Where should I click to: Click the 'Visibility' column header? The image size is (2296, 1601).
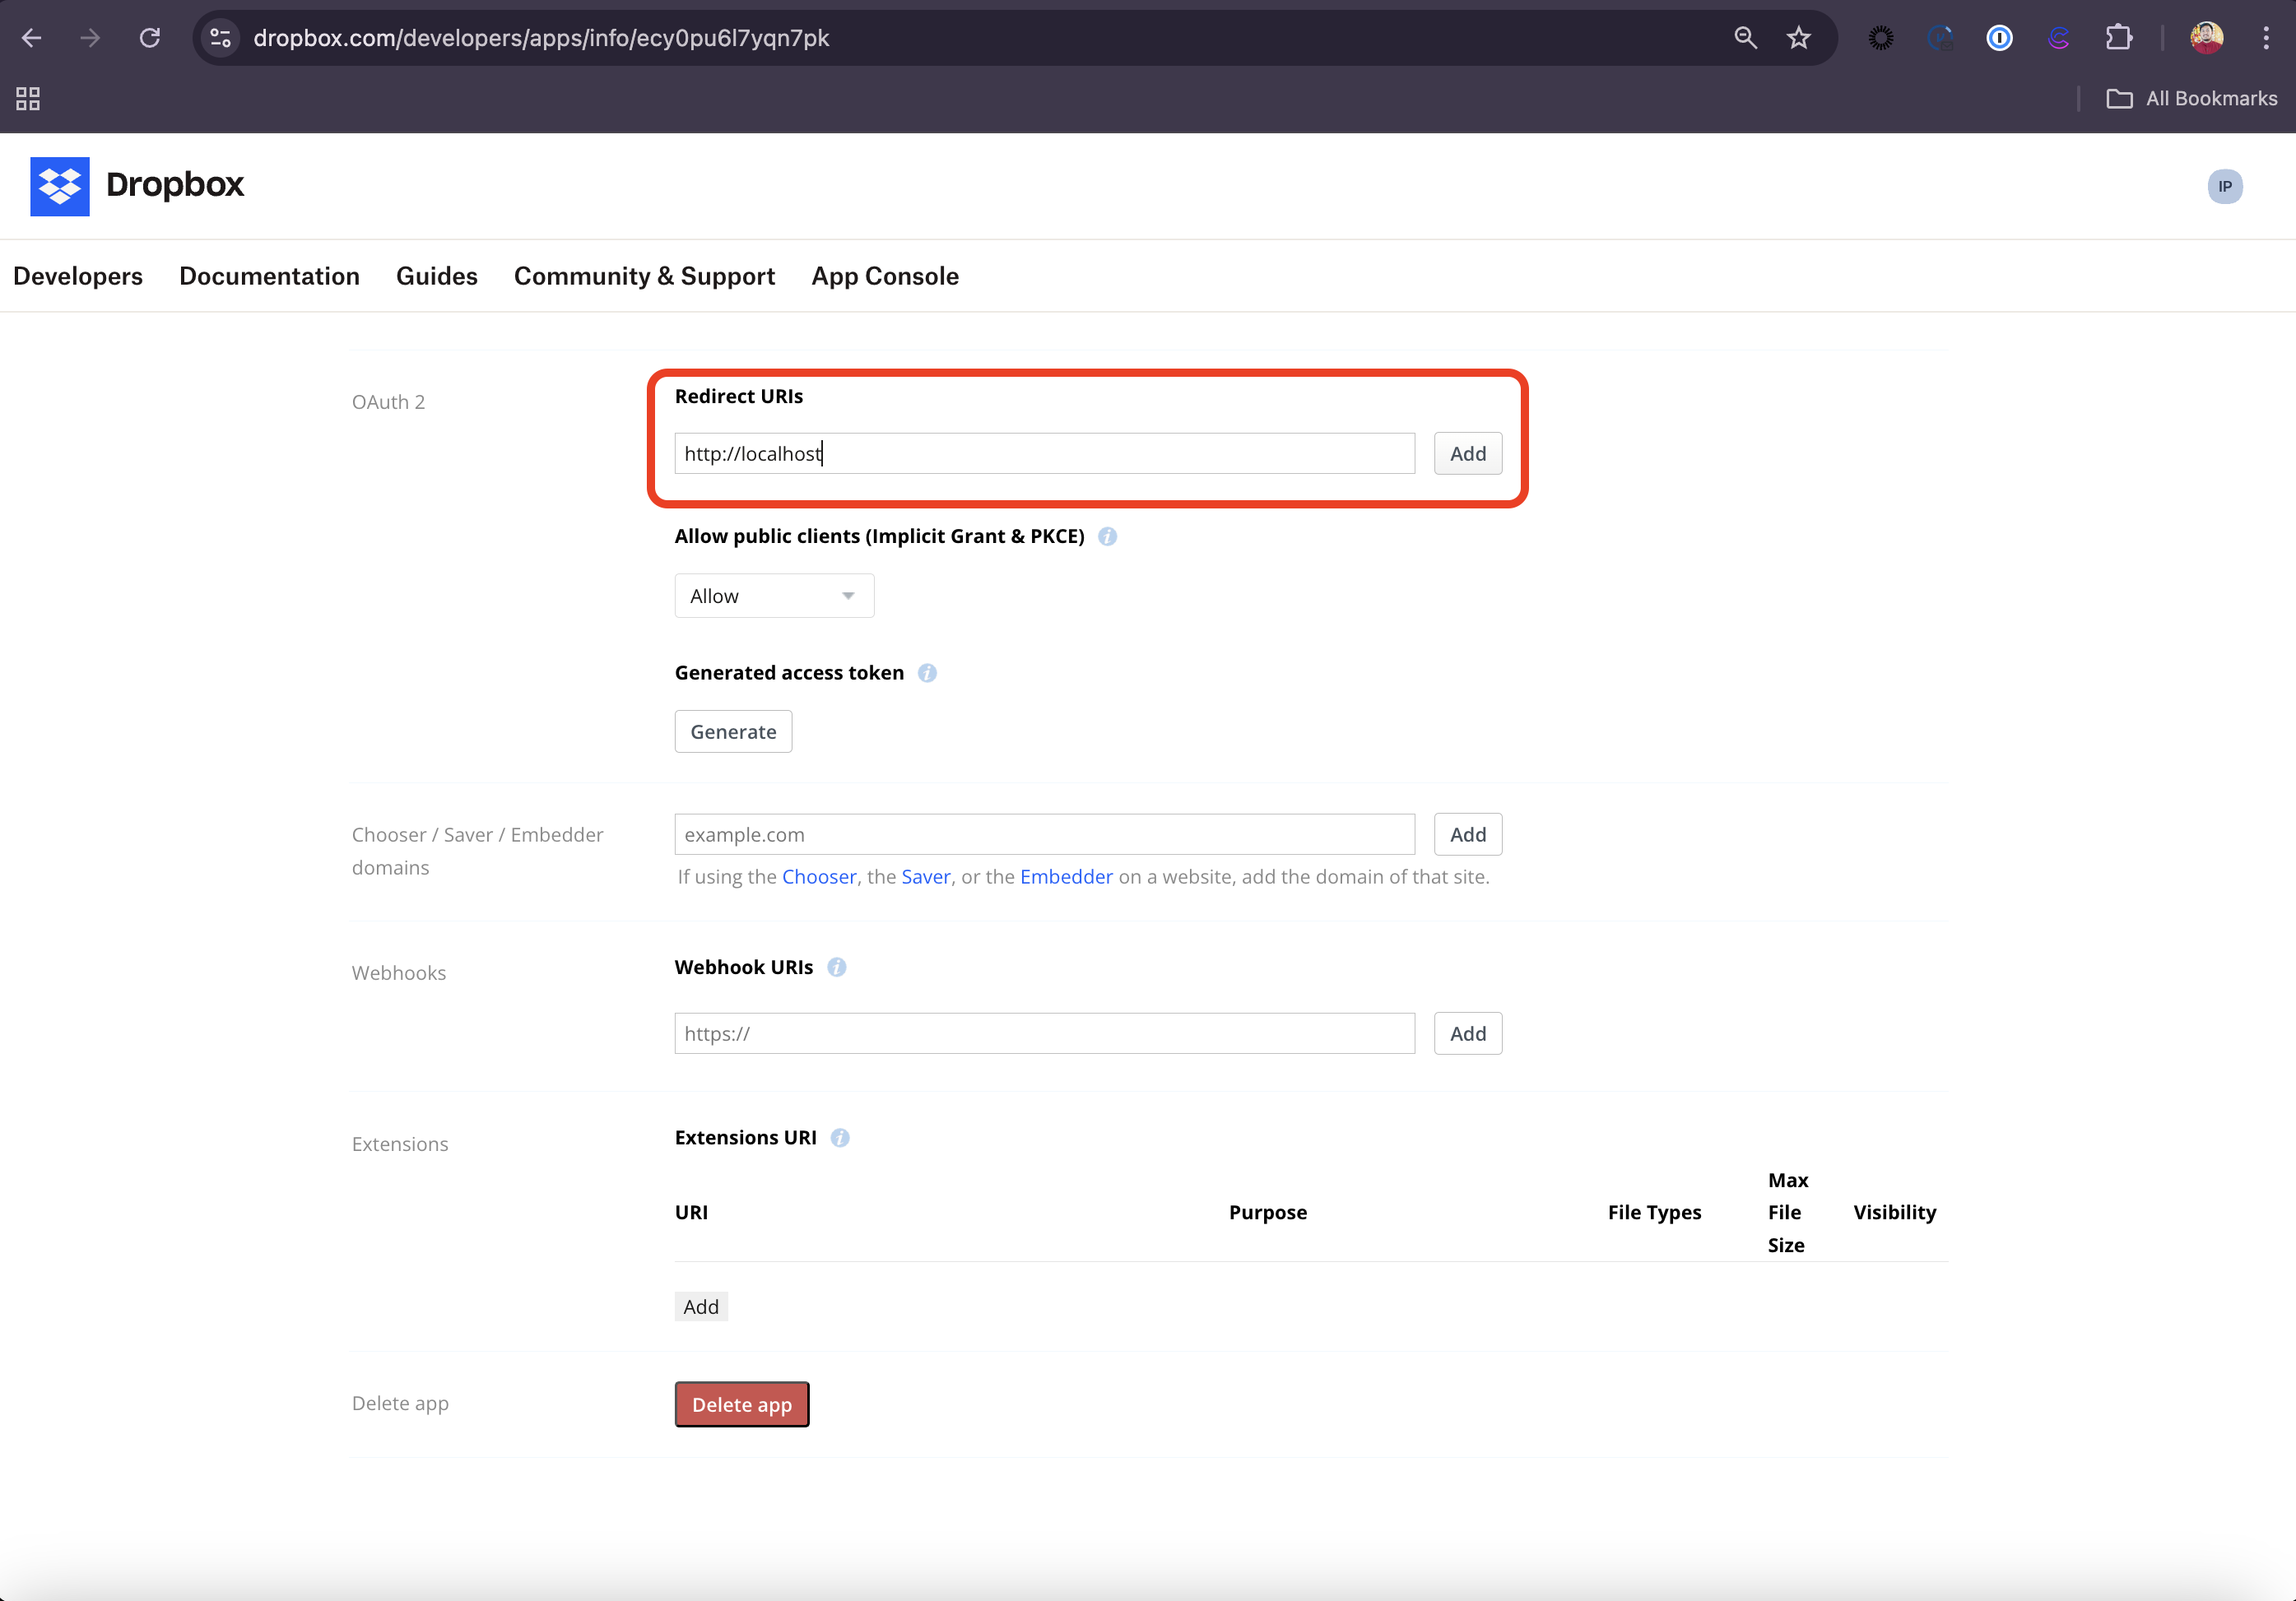(1894, 1212)
